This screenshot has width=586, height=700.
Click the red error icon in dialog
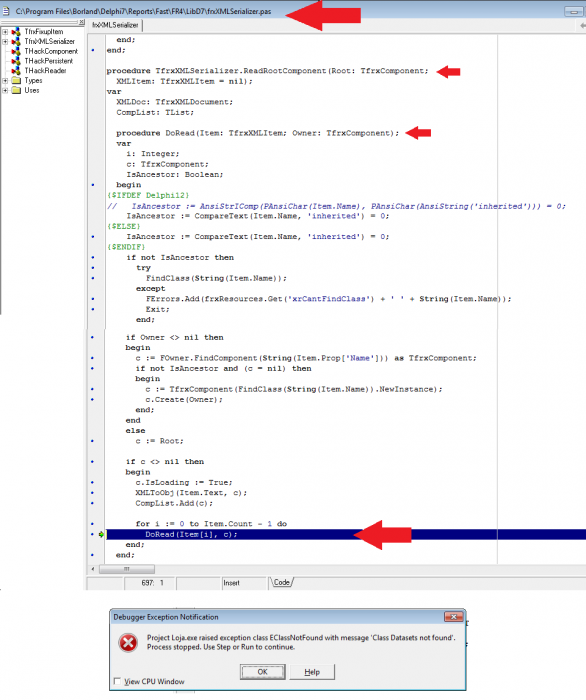pyautogui.click(x=128, y=643)
